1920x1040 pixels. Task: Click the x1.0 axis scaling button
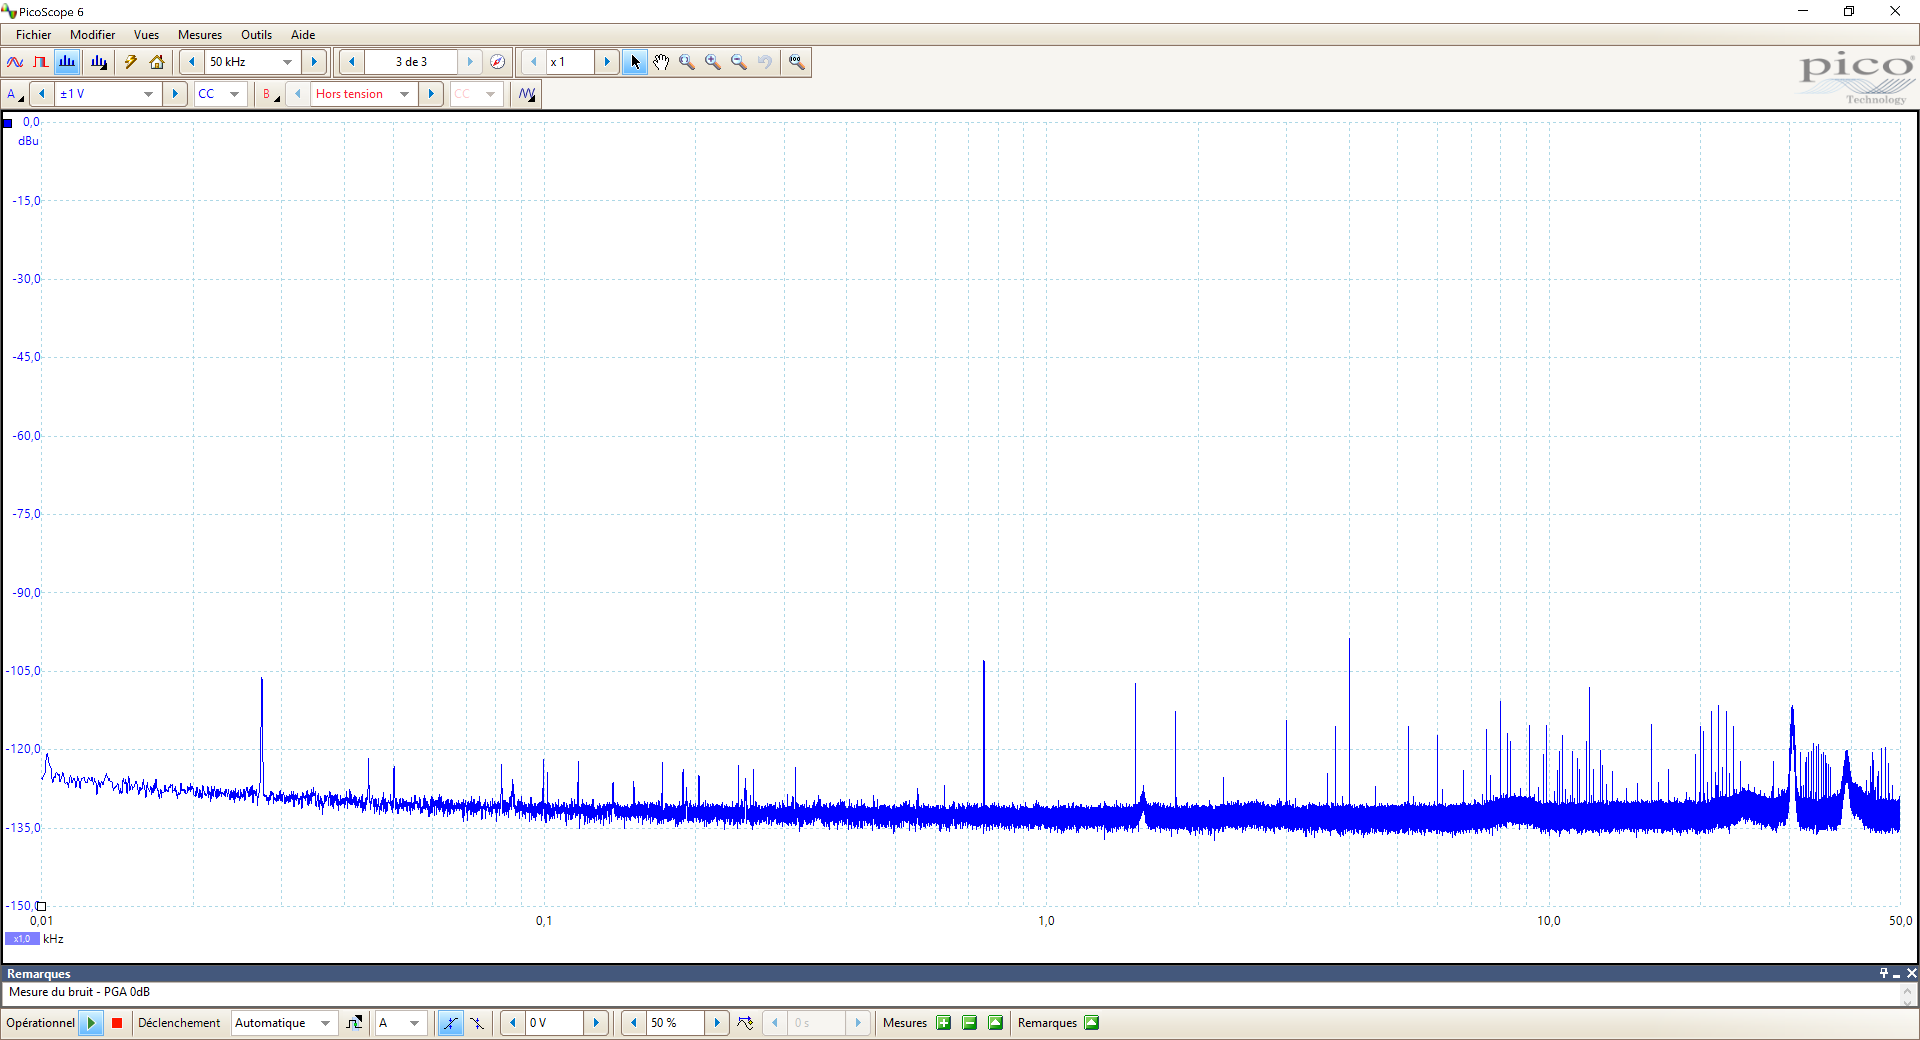pos(22,939)
